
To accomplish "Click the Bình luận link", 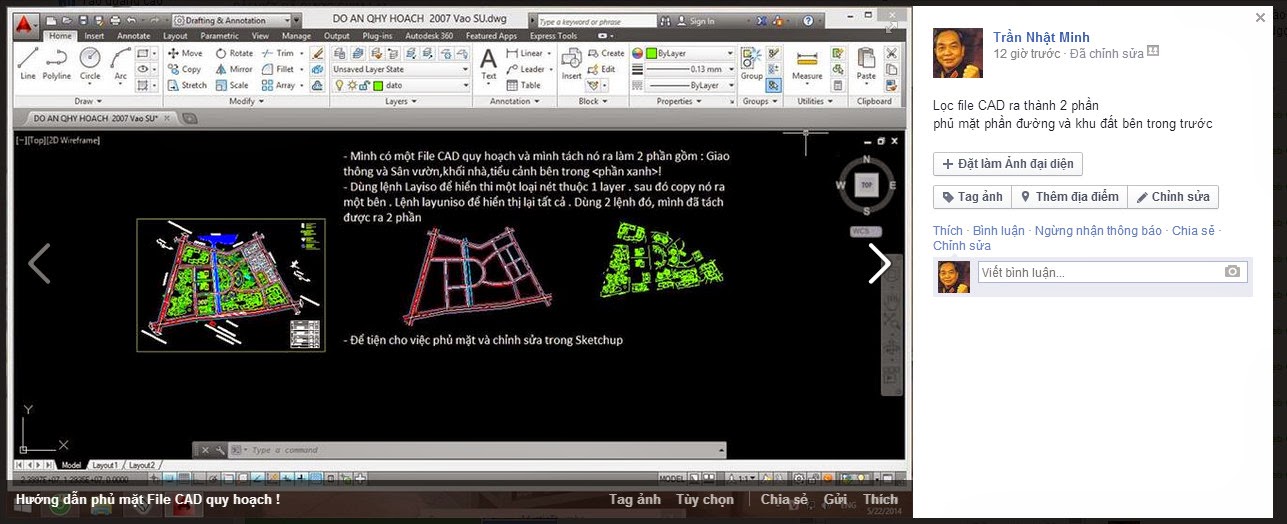I will click(999, 231).
